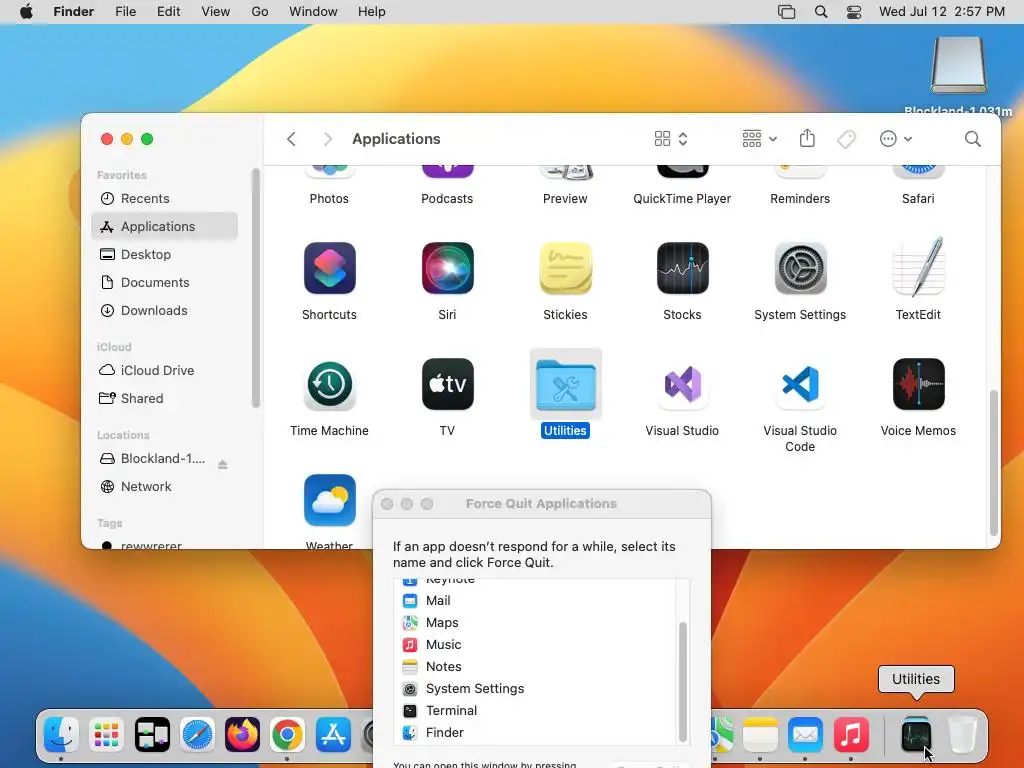This screenshot has height=768, width=1024.
Task: Open System Settings app icon in Finder
Action: point(801,268)
